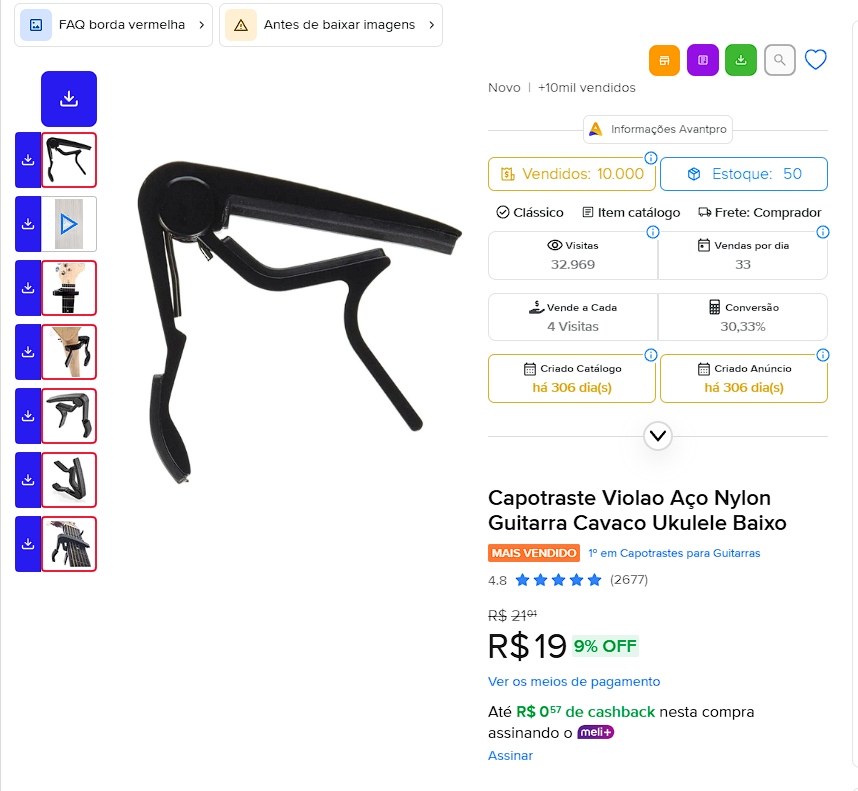
Task: Add product to favorites with heart icon
Action: [x=815, y=60]
